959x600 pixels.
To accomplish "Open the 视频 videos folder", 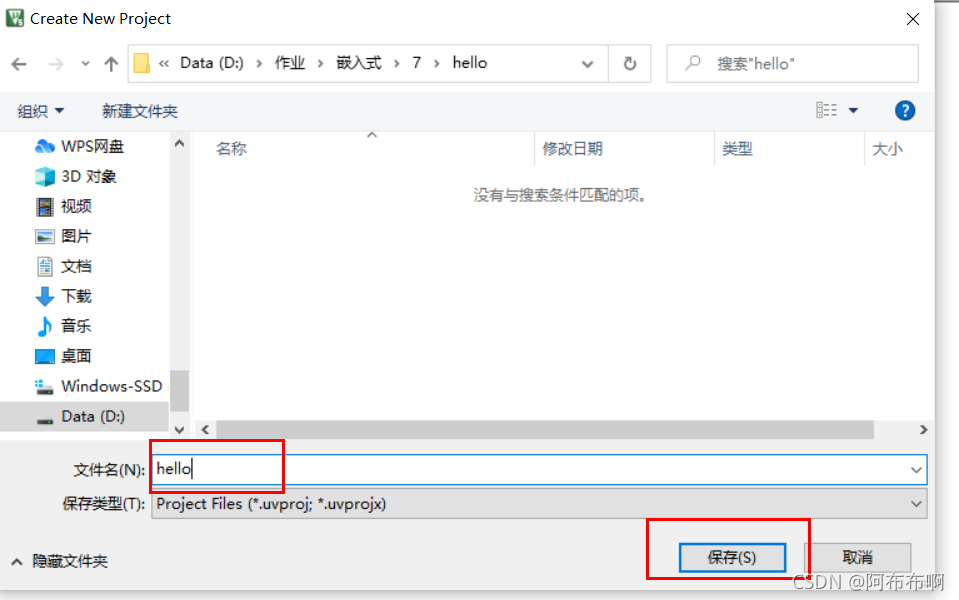I will (x=75, y=206).
